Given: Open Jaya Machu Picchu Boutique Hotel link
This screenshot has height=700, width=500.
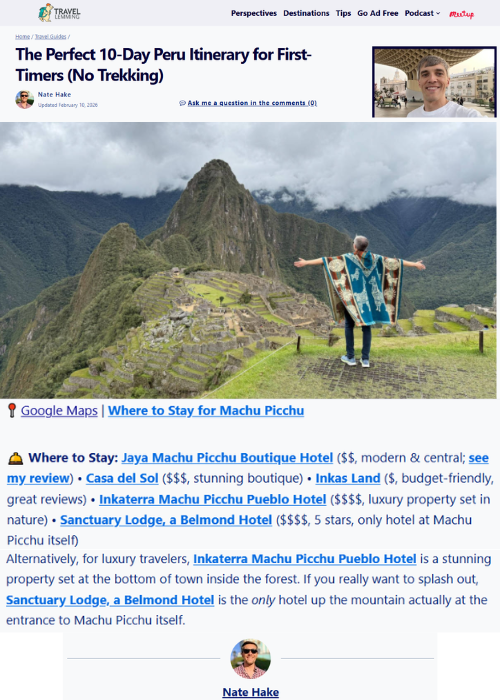Looking at the screenshot, I should coord(227,458).
